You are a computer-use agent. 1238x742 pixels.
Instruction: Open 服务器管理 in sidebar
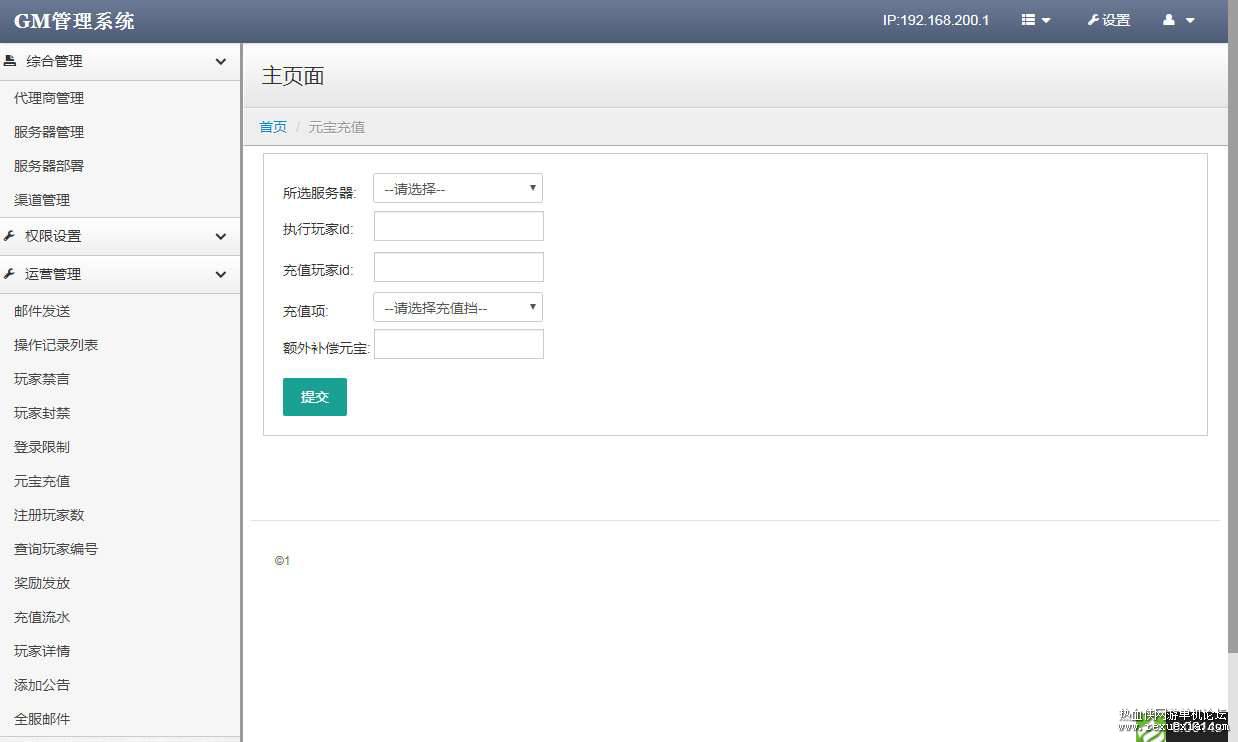pyautogui.click(x=49, y=132)
